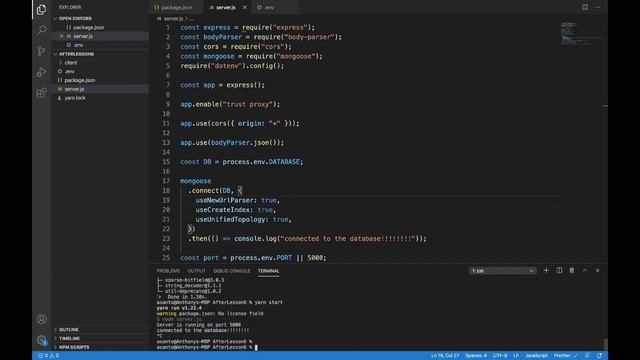Open the Accounts menu icon
This screenshot has width=640, height=360.
[41, 319]
